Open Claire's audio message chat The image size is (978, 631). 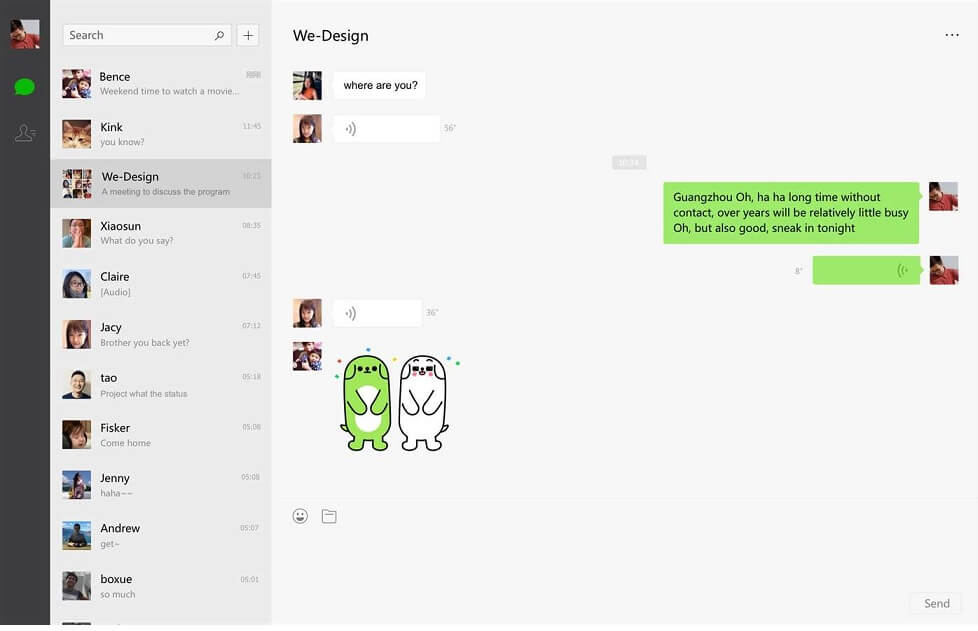(x=161, y=284)
